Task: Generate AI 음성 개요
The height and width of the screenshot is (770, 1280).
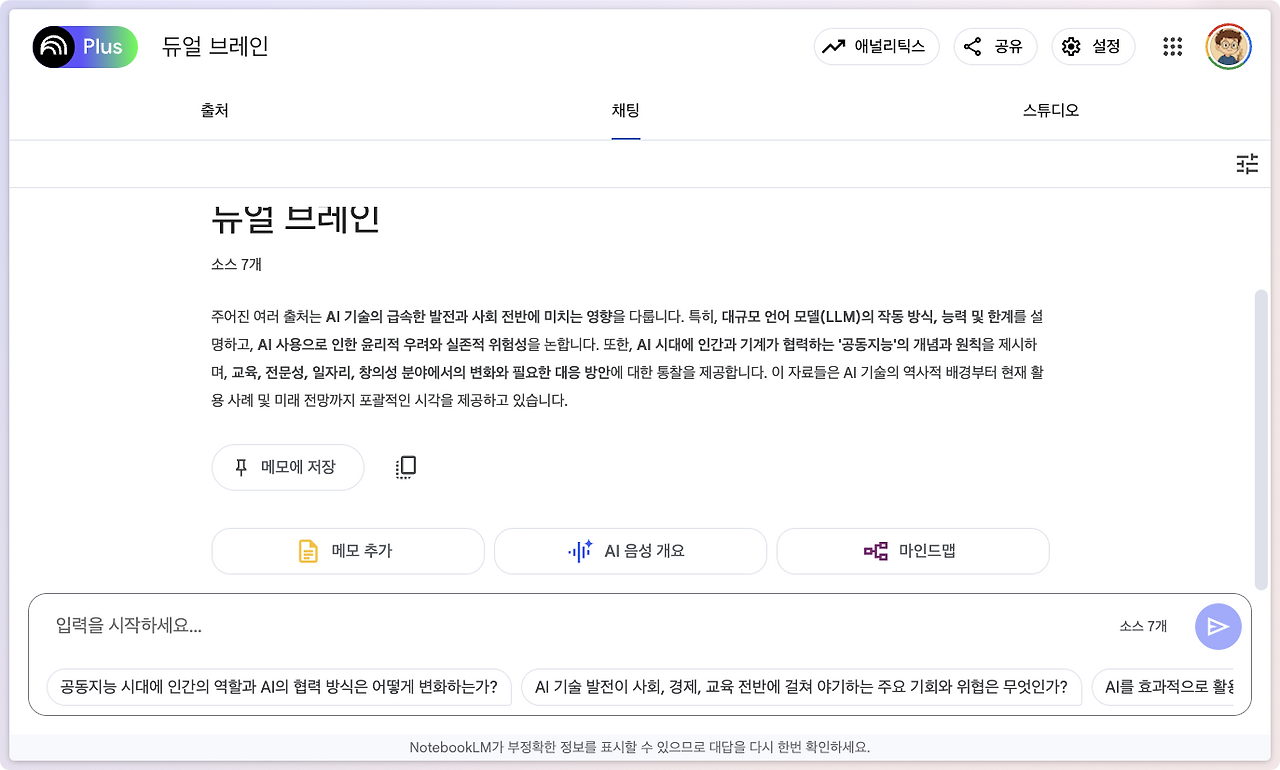Action: point(630,551)
